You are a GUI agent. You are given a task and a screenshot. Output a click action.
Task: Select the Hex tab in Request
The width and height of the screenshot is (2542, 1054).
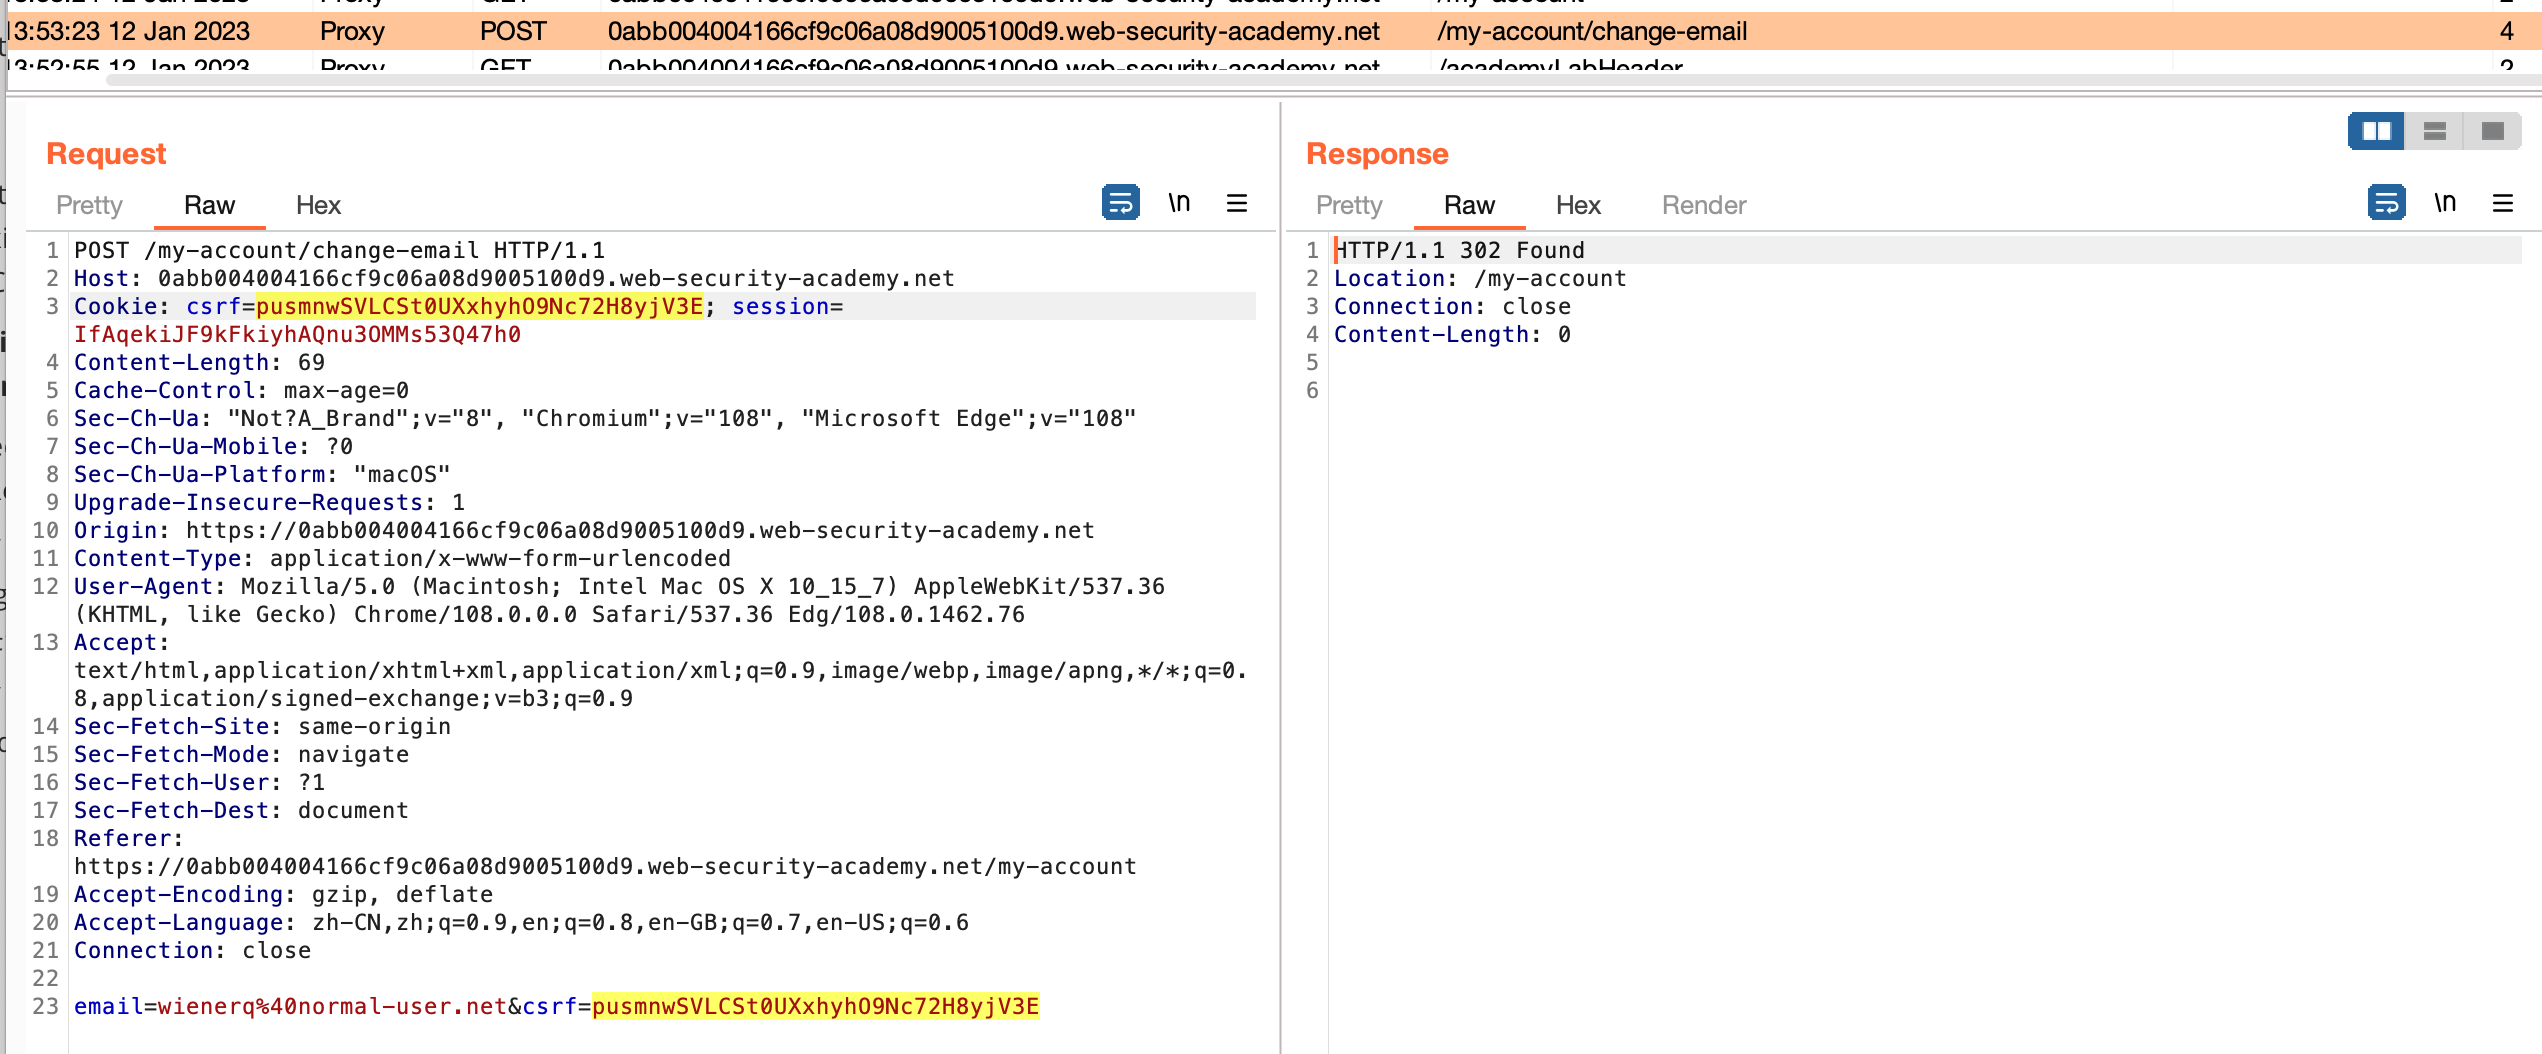(x=318, y=205)
